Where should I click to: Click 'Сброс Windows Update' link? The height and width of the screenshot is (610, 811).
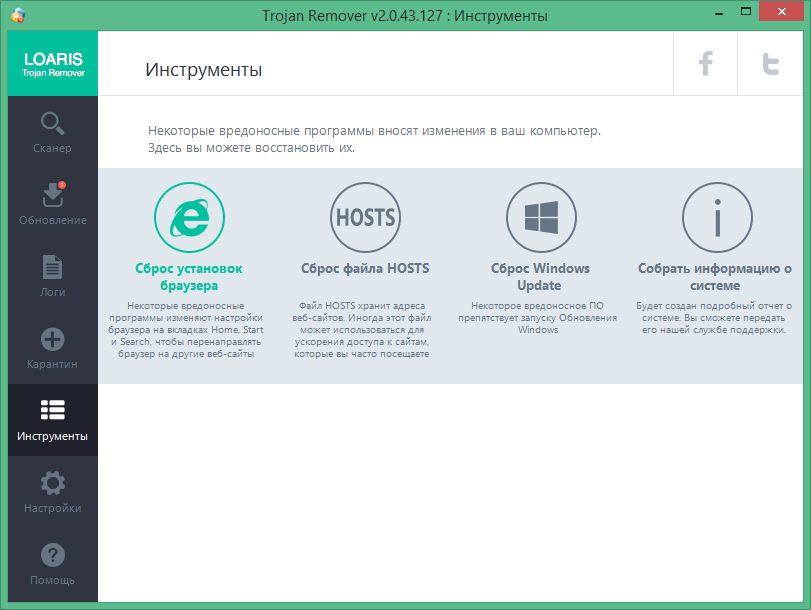click(x=540, y=277)
